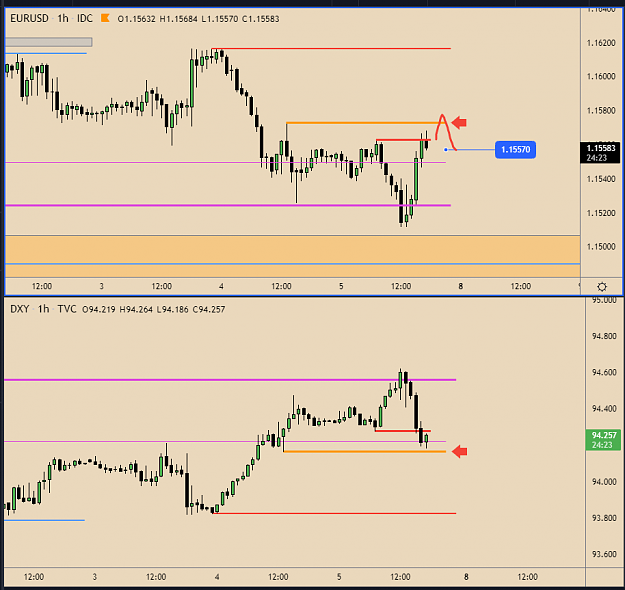This screenshot has width=625, height=590.
Task: Select the blue 1.15570 price label
Action: tap(515, 149)
